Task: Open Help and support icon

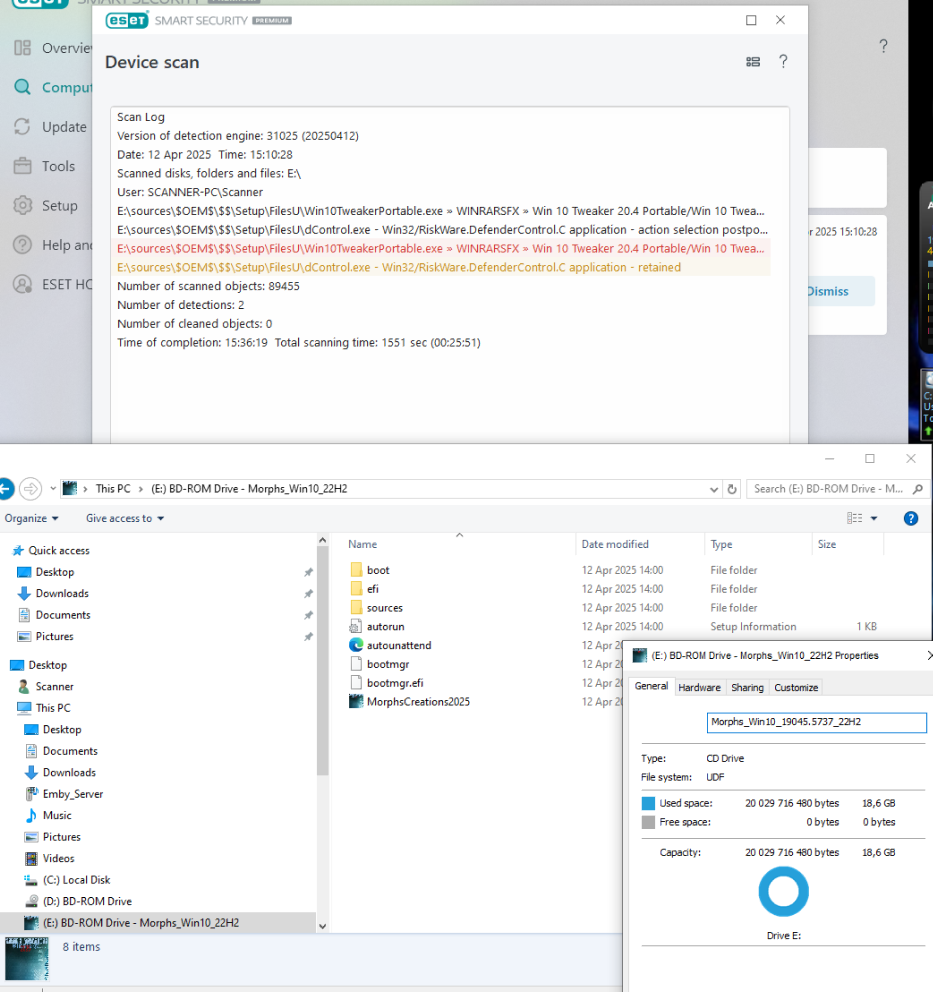Action: [23, 245]
